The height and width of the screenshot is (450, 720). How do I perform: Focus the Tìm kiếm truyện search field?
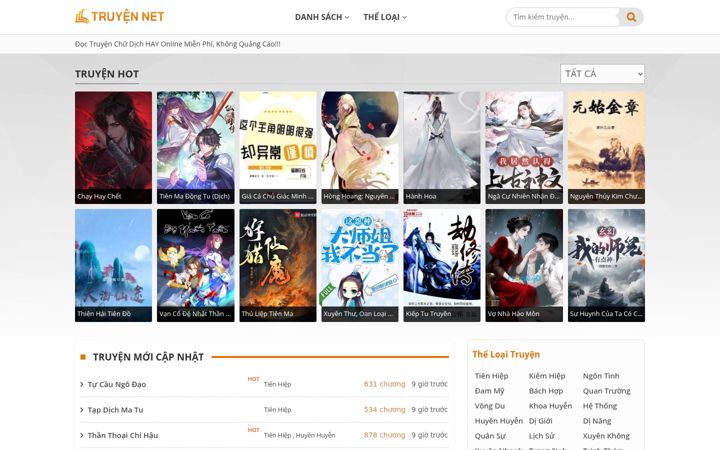point(563,17)
